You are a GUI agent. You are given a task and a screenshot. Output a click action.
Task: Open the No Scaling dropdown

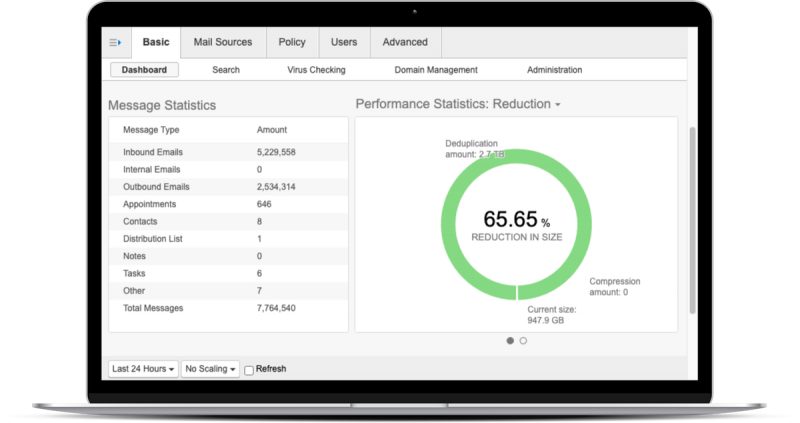(x=210, y=369)
